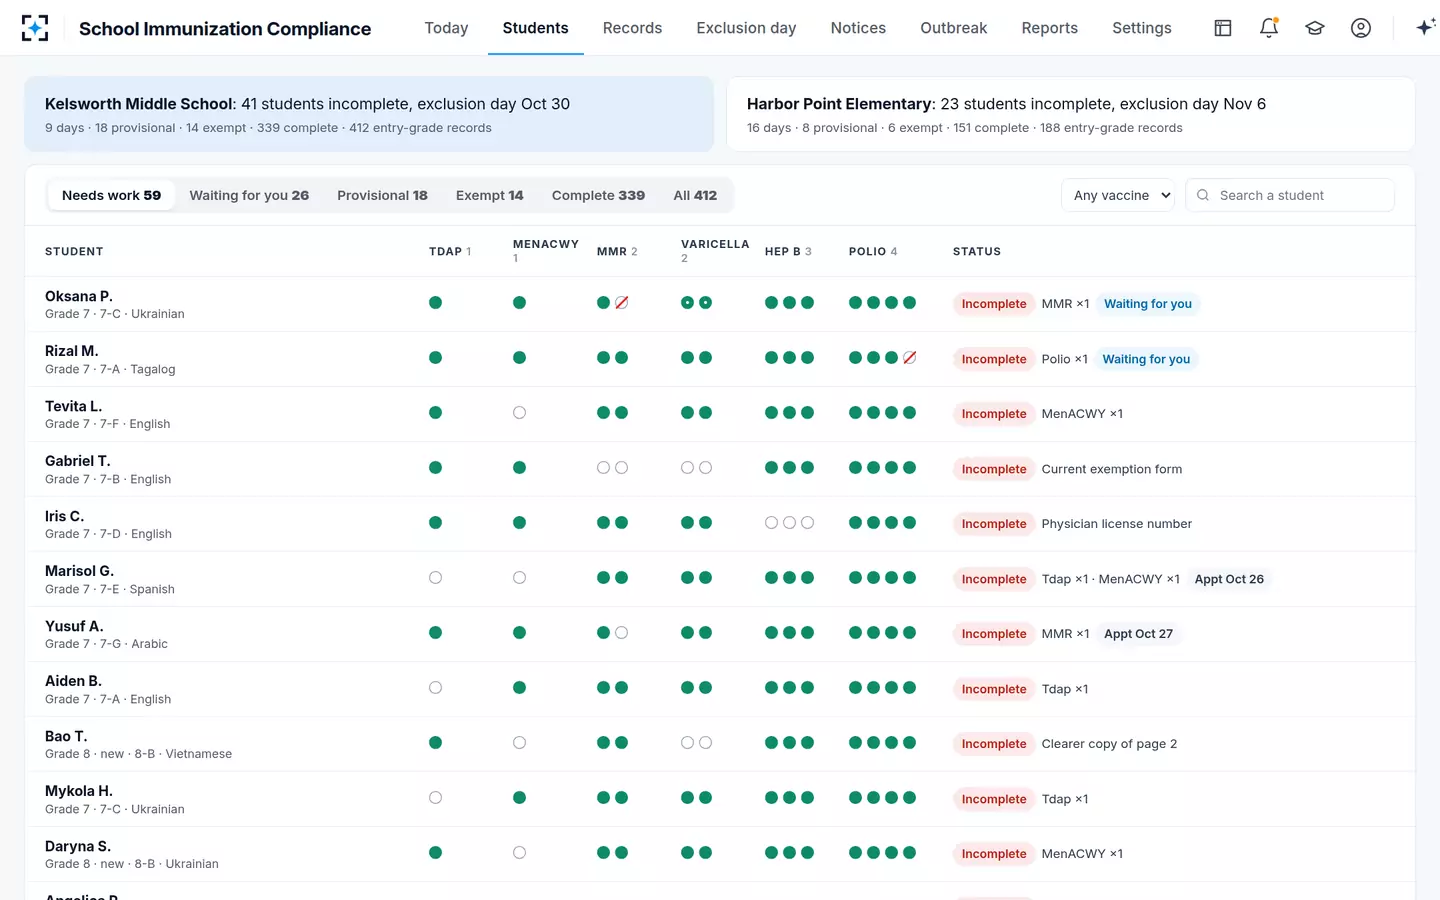1440x900 pixels.
Task: Toggle Tevita L.'s empty MenACWY dose circle
Action: pos(519,413)
